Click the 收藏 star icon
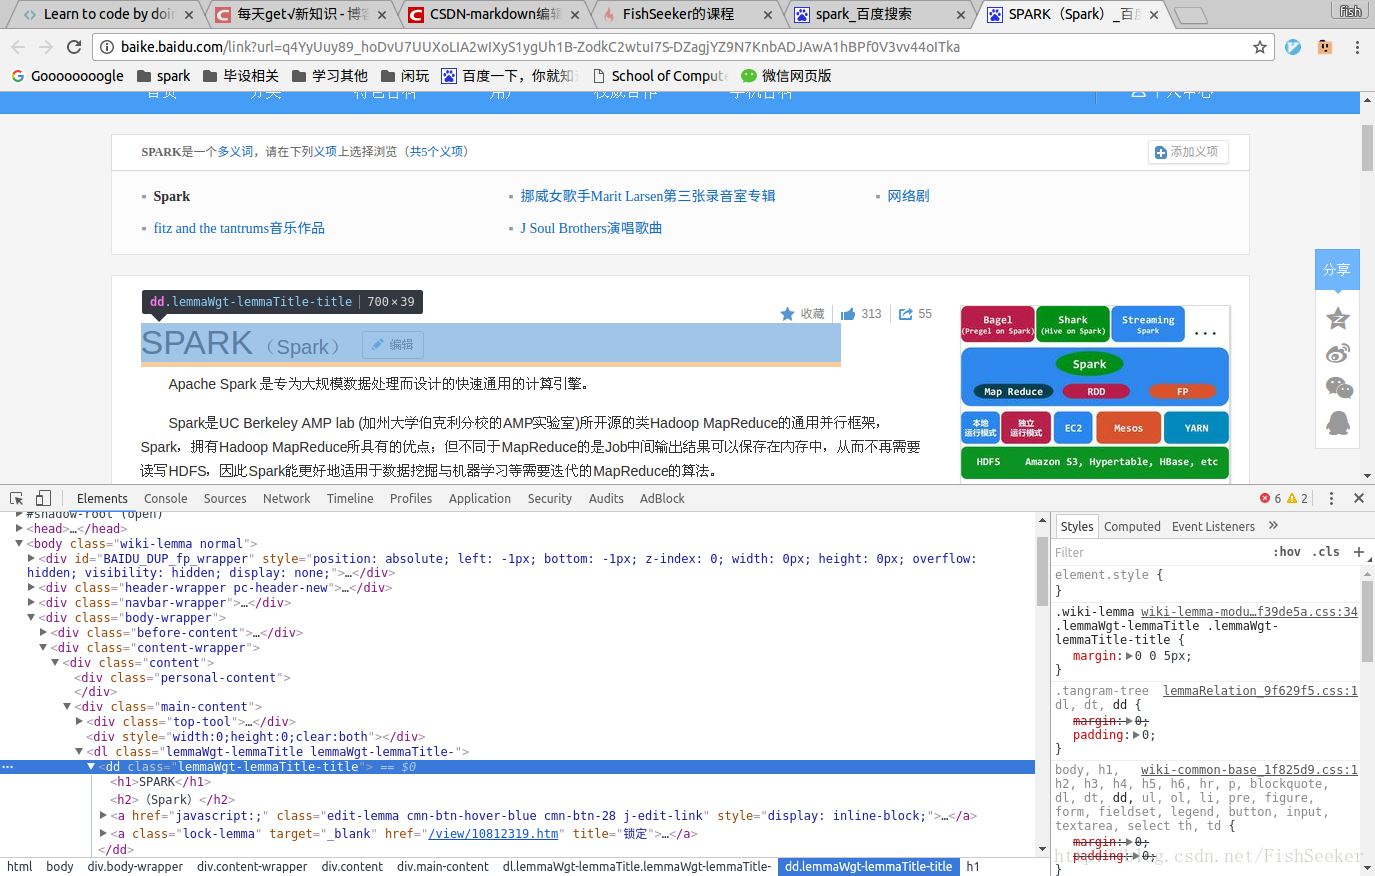Image resolution: width=1375 pixels, height=876 pixels. click(787, 314)
